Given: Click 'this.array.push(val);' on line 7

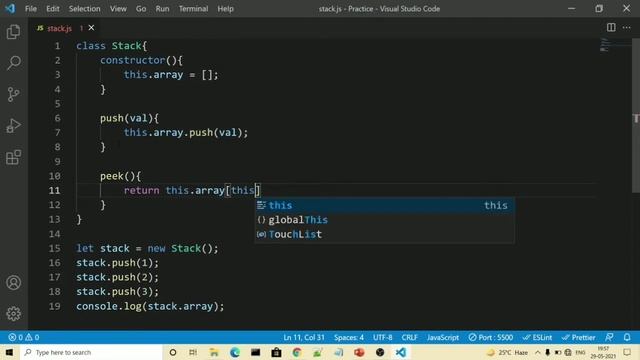Looking at the screenshot, I should point(186,133).
